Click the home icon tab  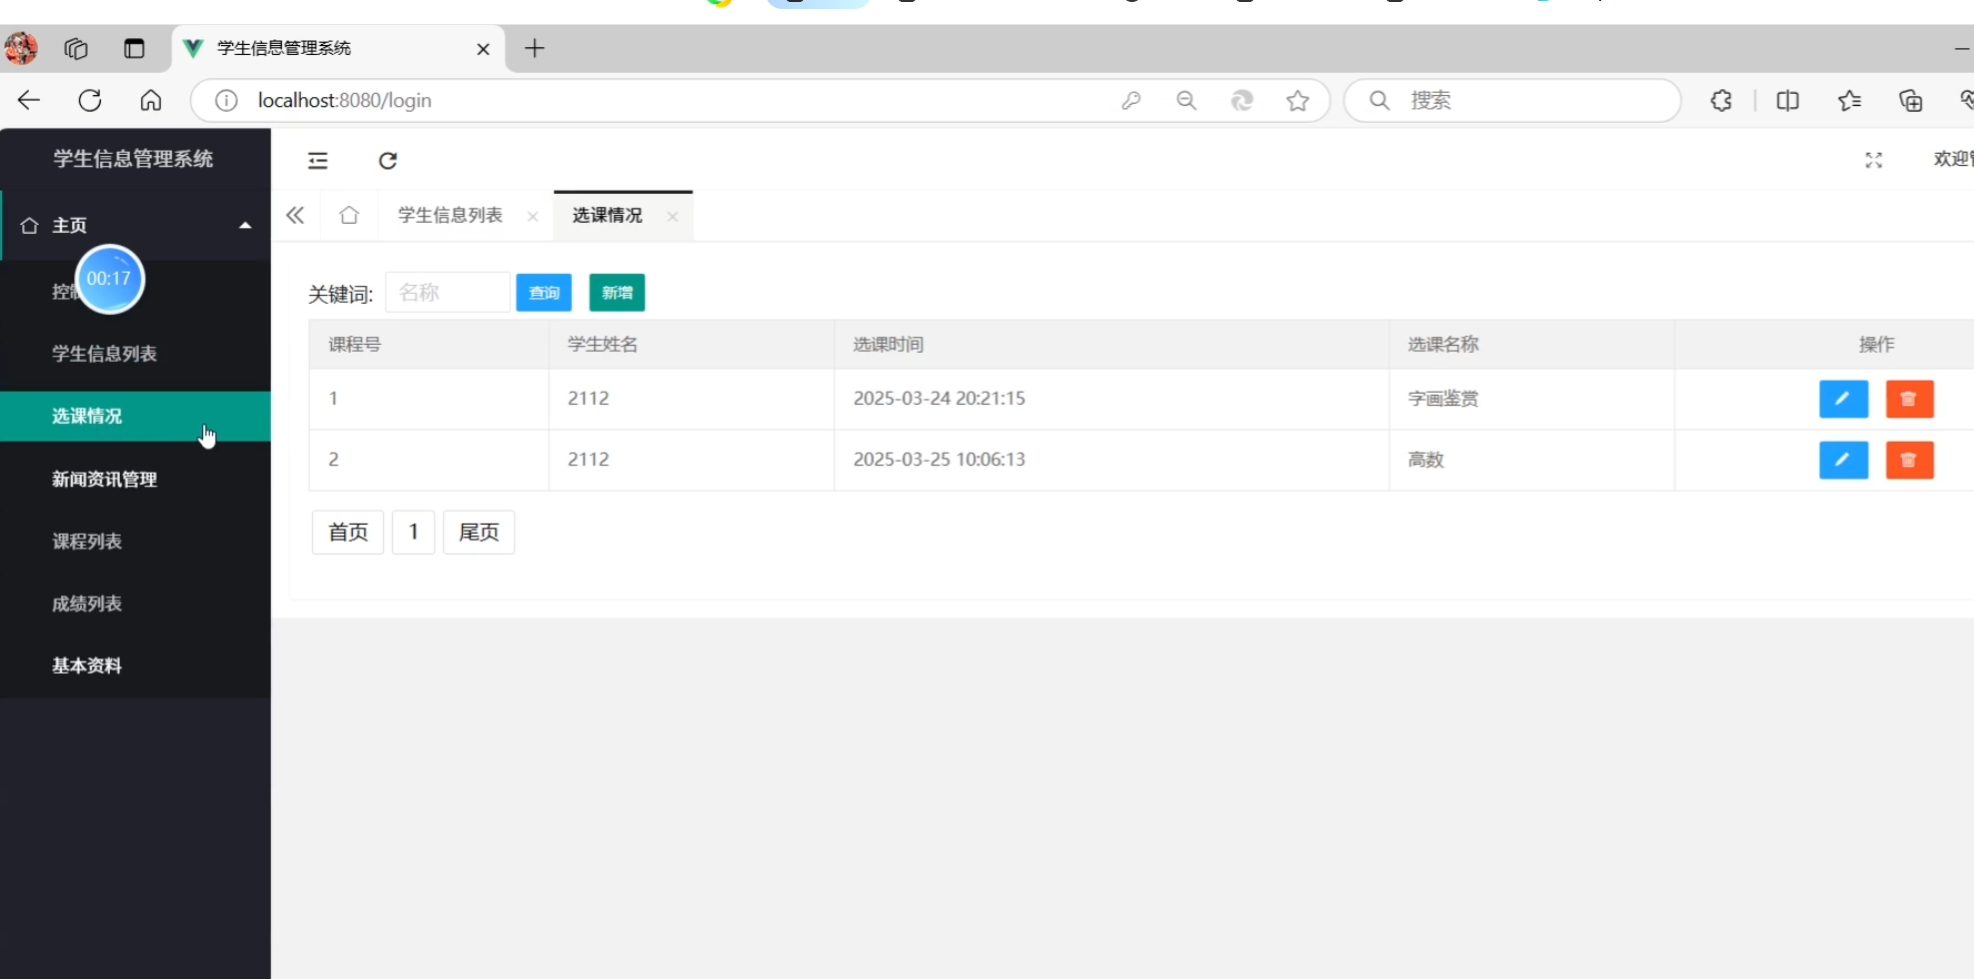point(349,216)
